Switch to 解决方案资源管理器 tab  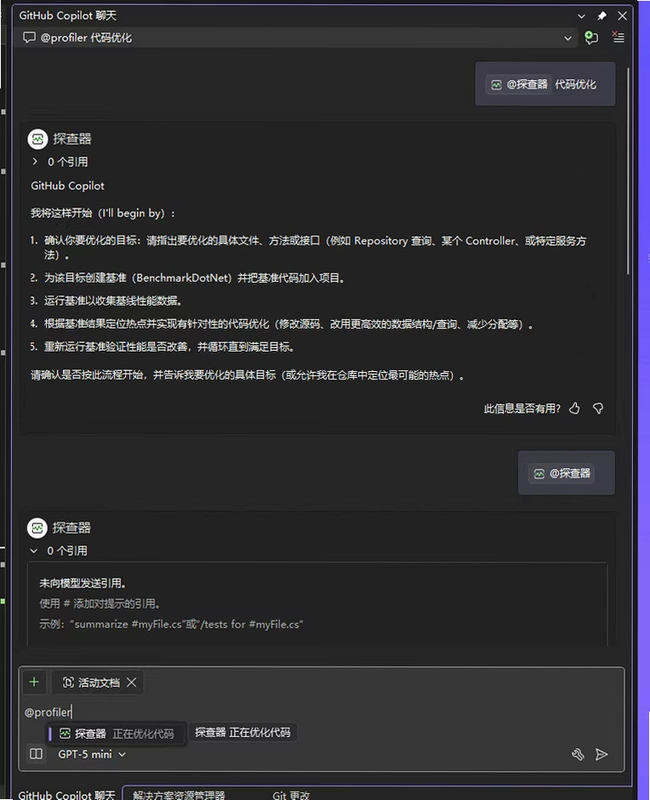coord(179,794)
